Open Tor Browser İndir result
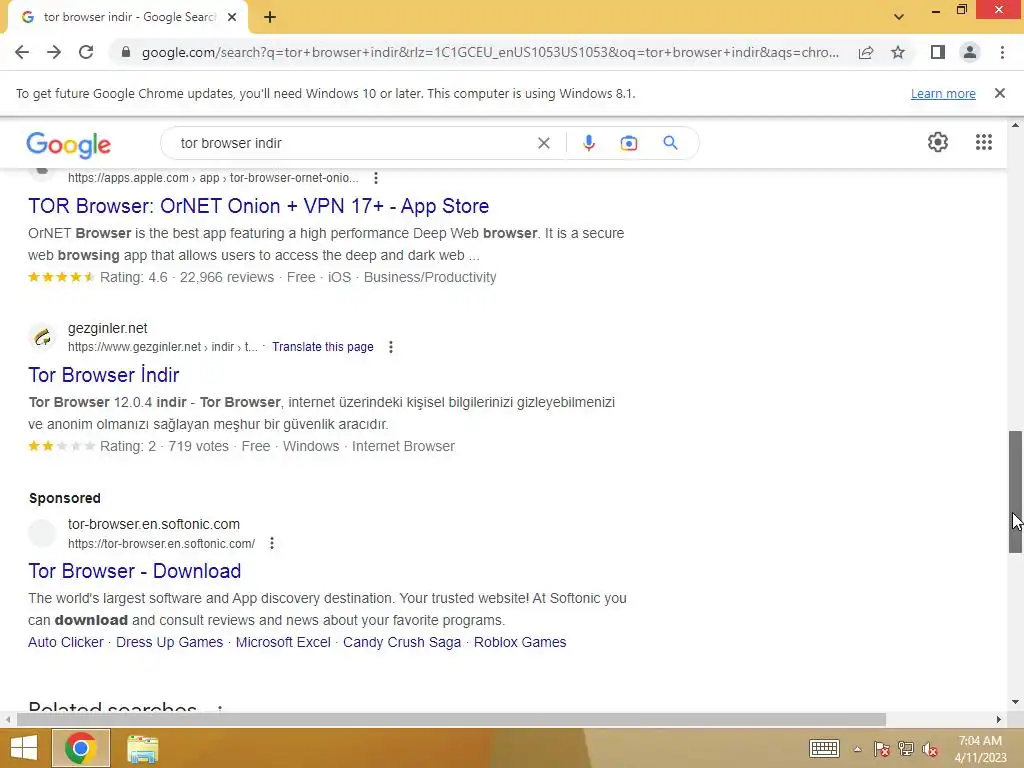The width and height of the screenshot is (1024, 768). [104, 375]
